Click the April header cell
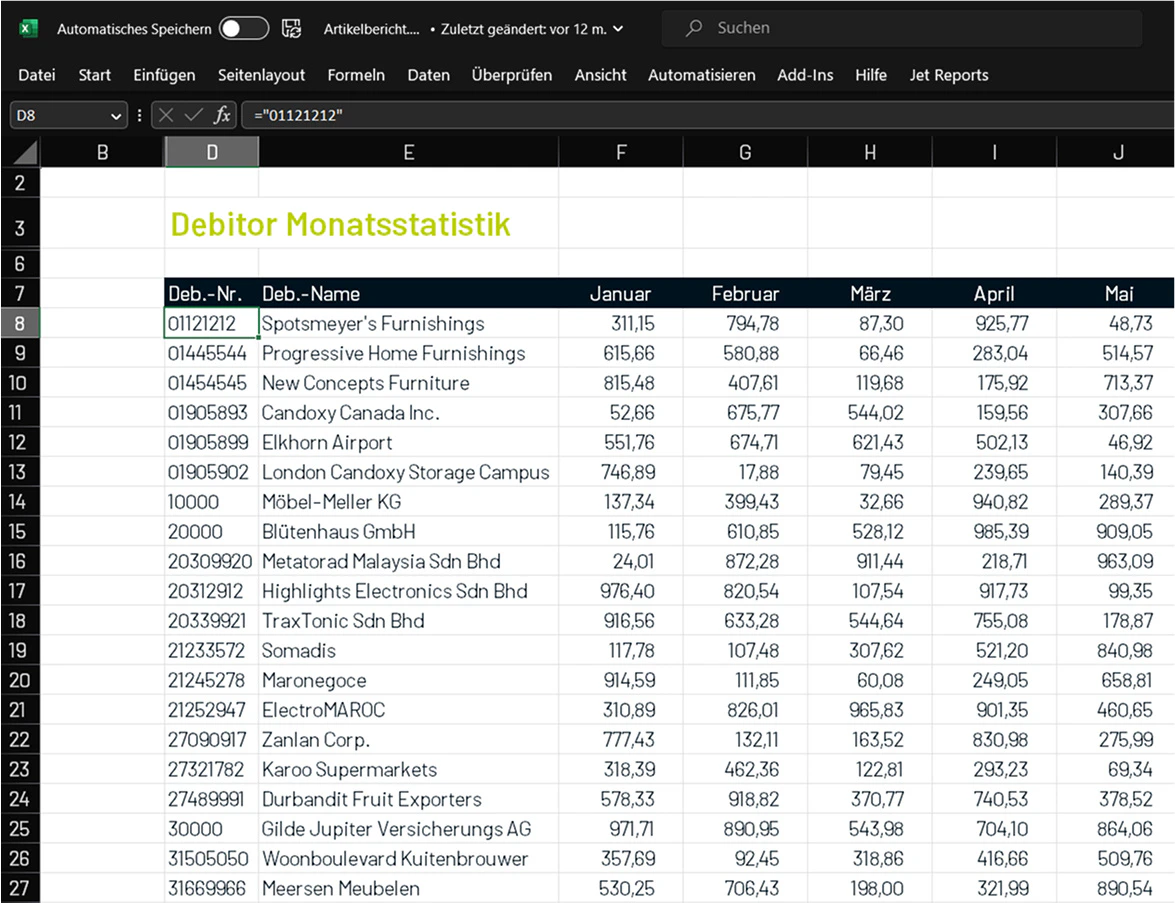Screen dimensions: 1175x903 (994, 294)
